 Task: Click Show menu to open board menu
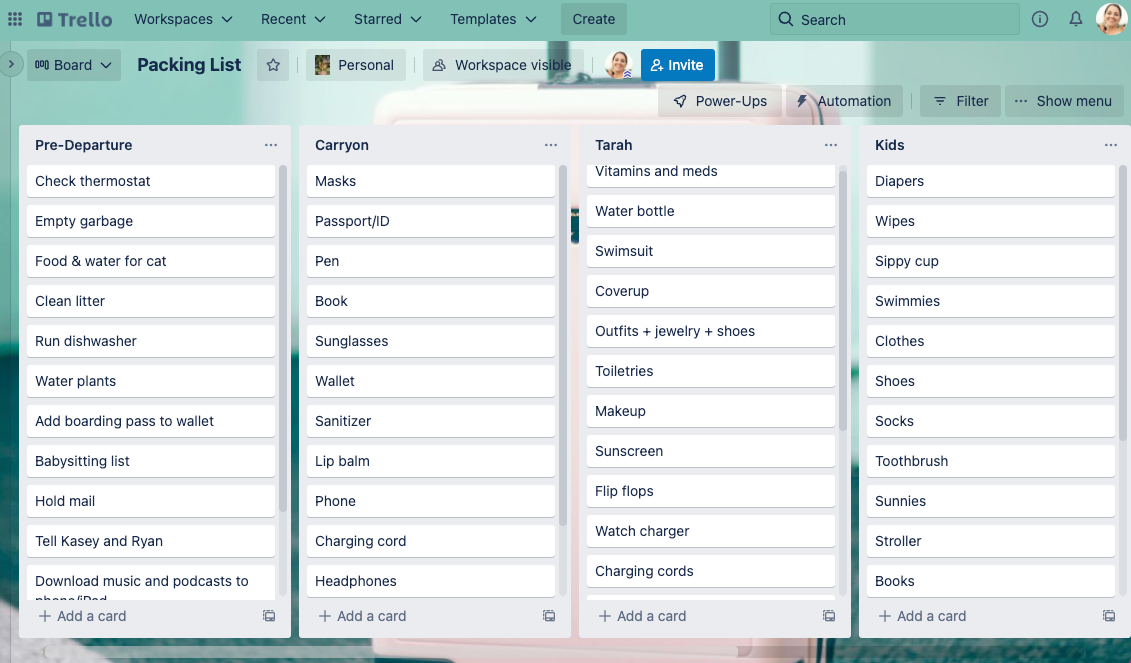pos(1064,101)
